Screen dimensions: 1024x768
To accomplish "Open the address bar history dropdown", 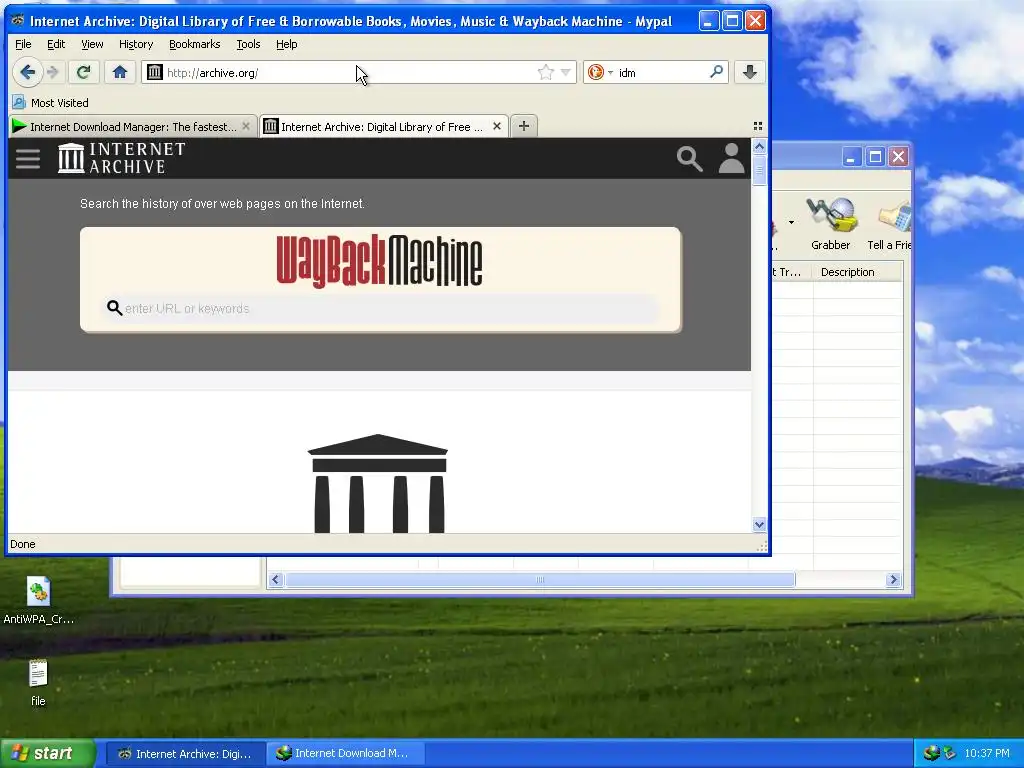I will click(566, 72).
